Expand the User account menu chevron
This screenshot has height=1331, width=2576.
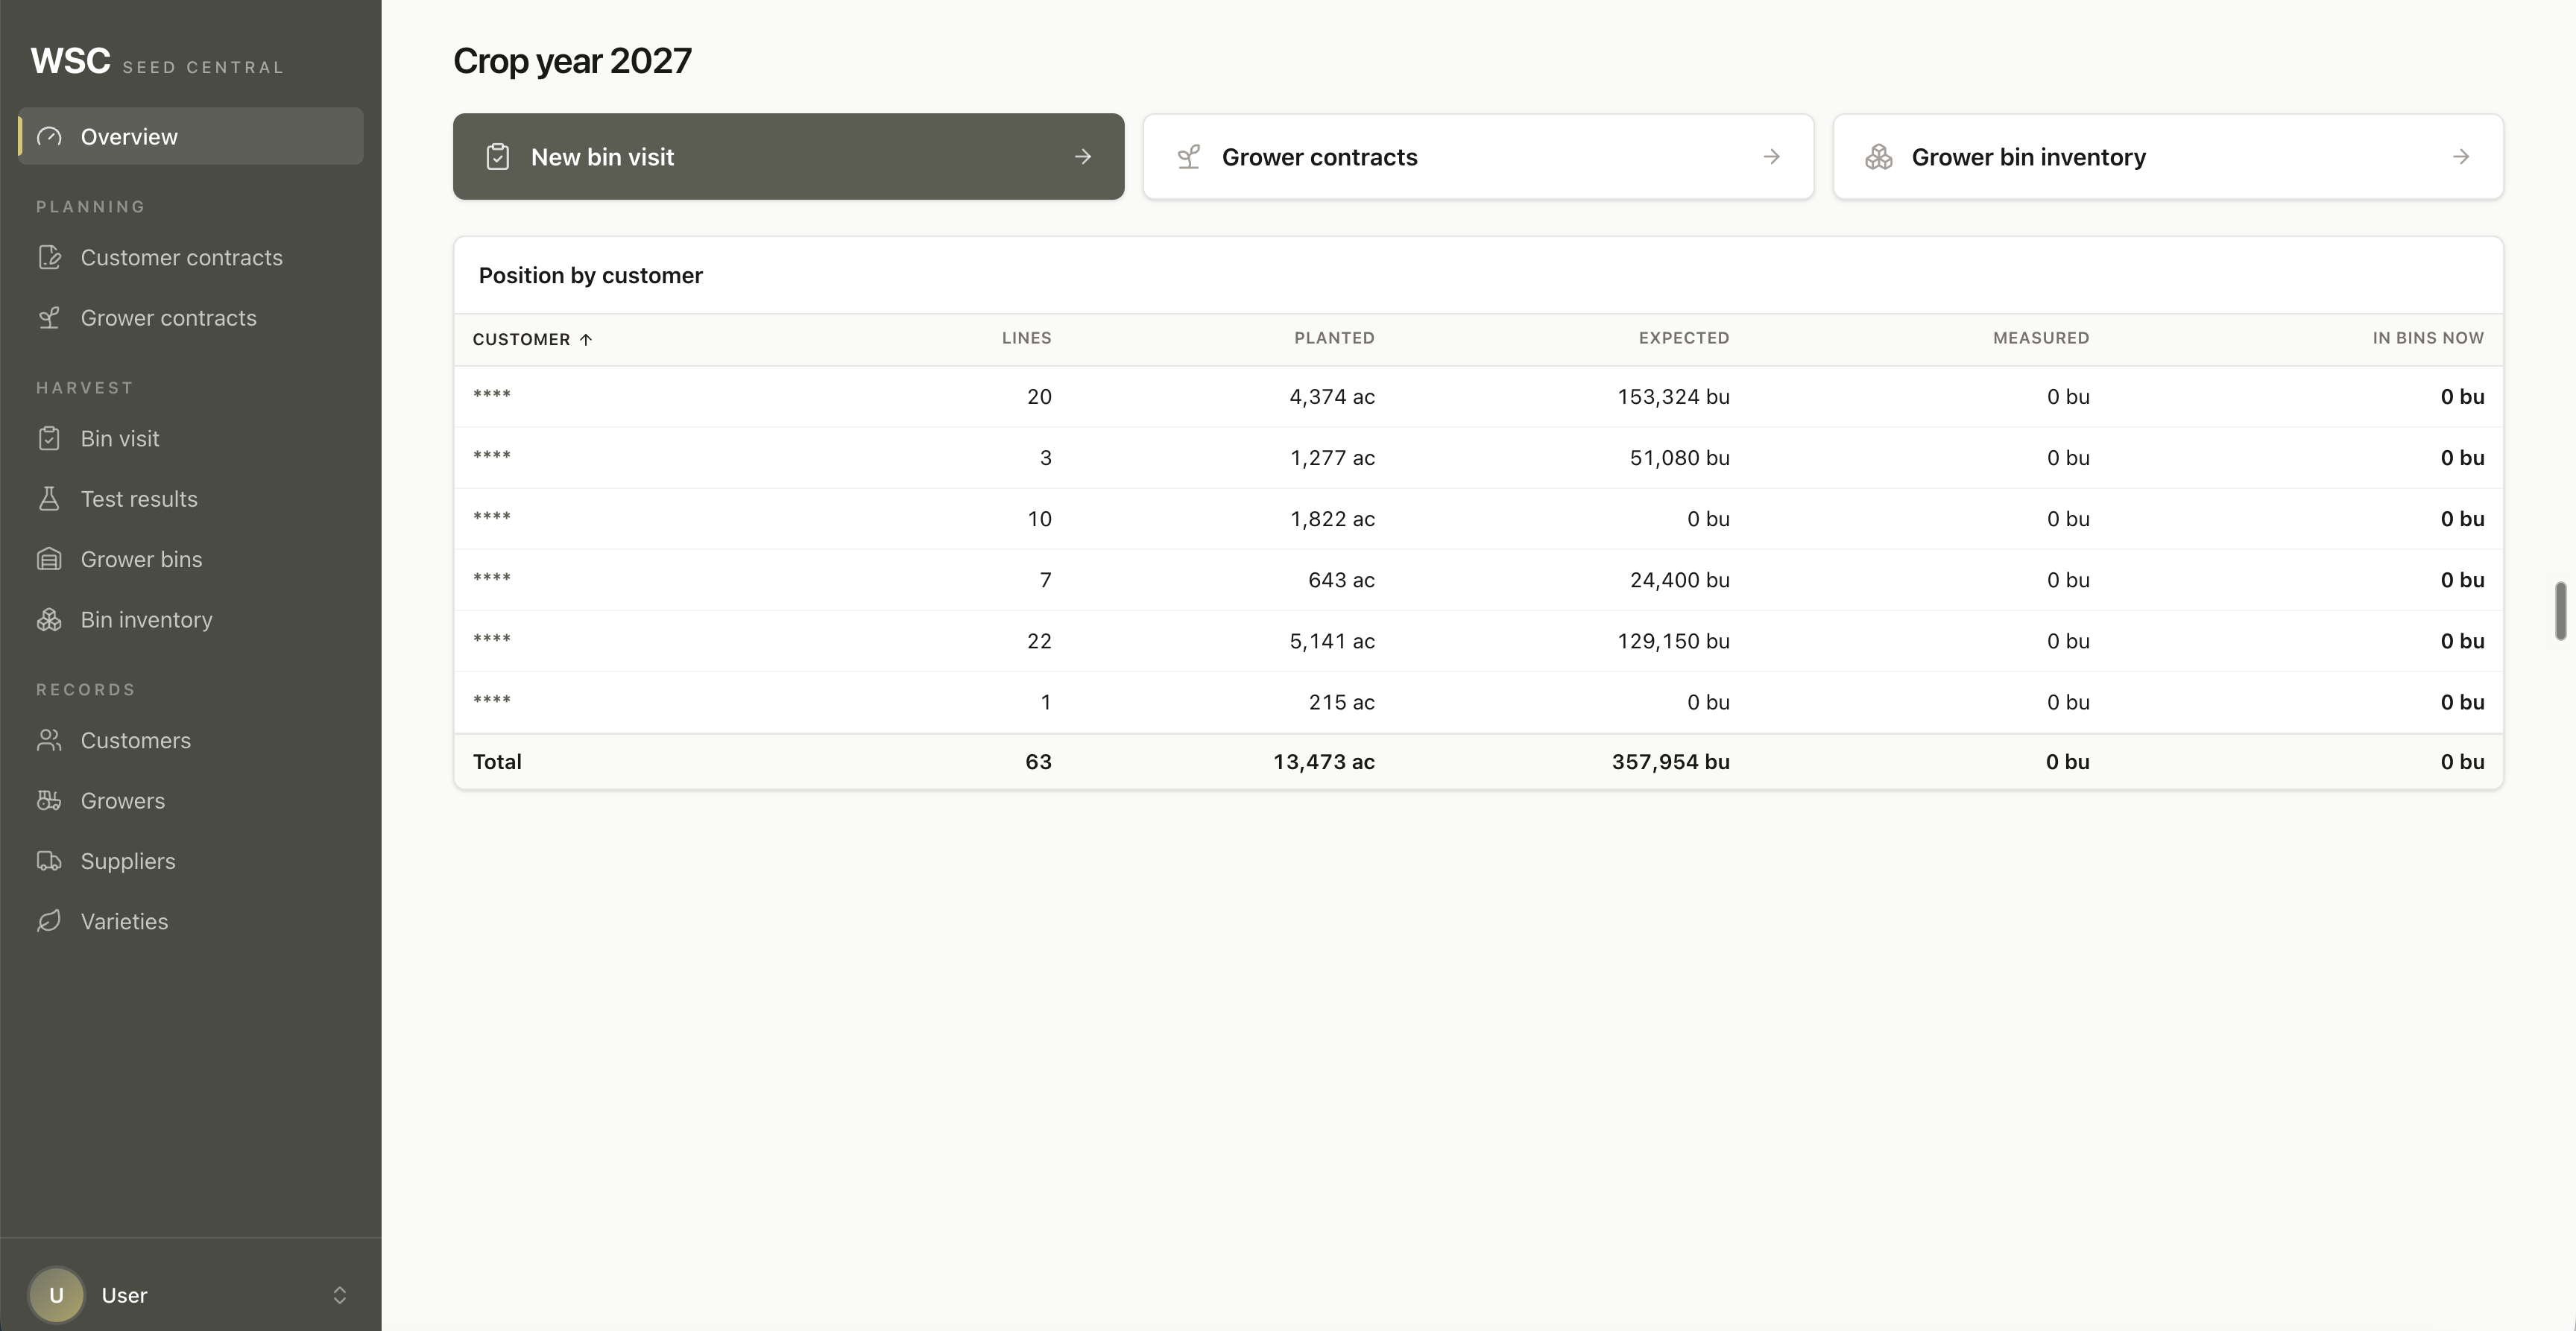pos(340,1295)
